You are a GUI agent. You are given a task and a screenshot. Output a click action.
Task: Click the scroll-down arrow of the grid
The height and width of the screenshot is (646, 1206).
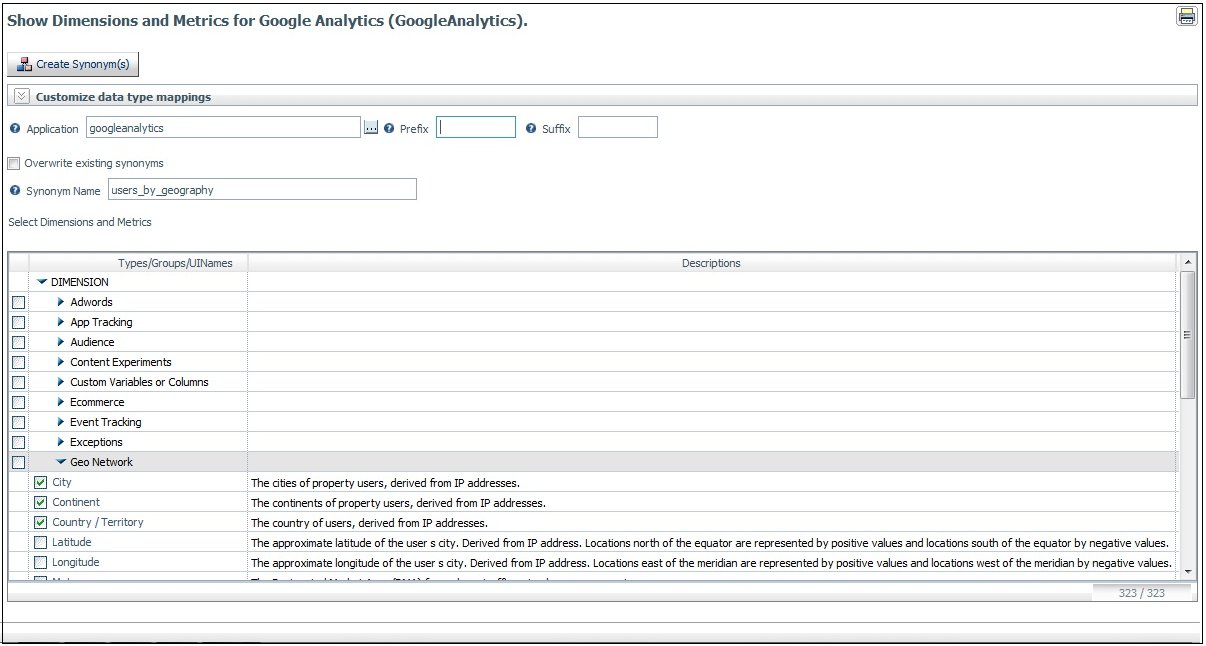coord(1188,570)
